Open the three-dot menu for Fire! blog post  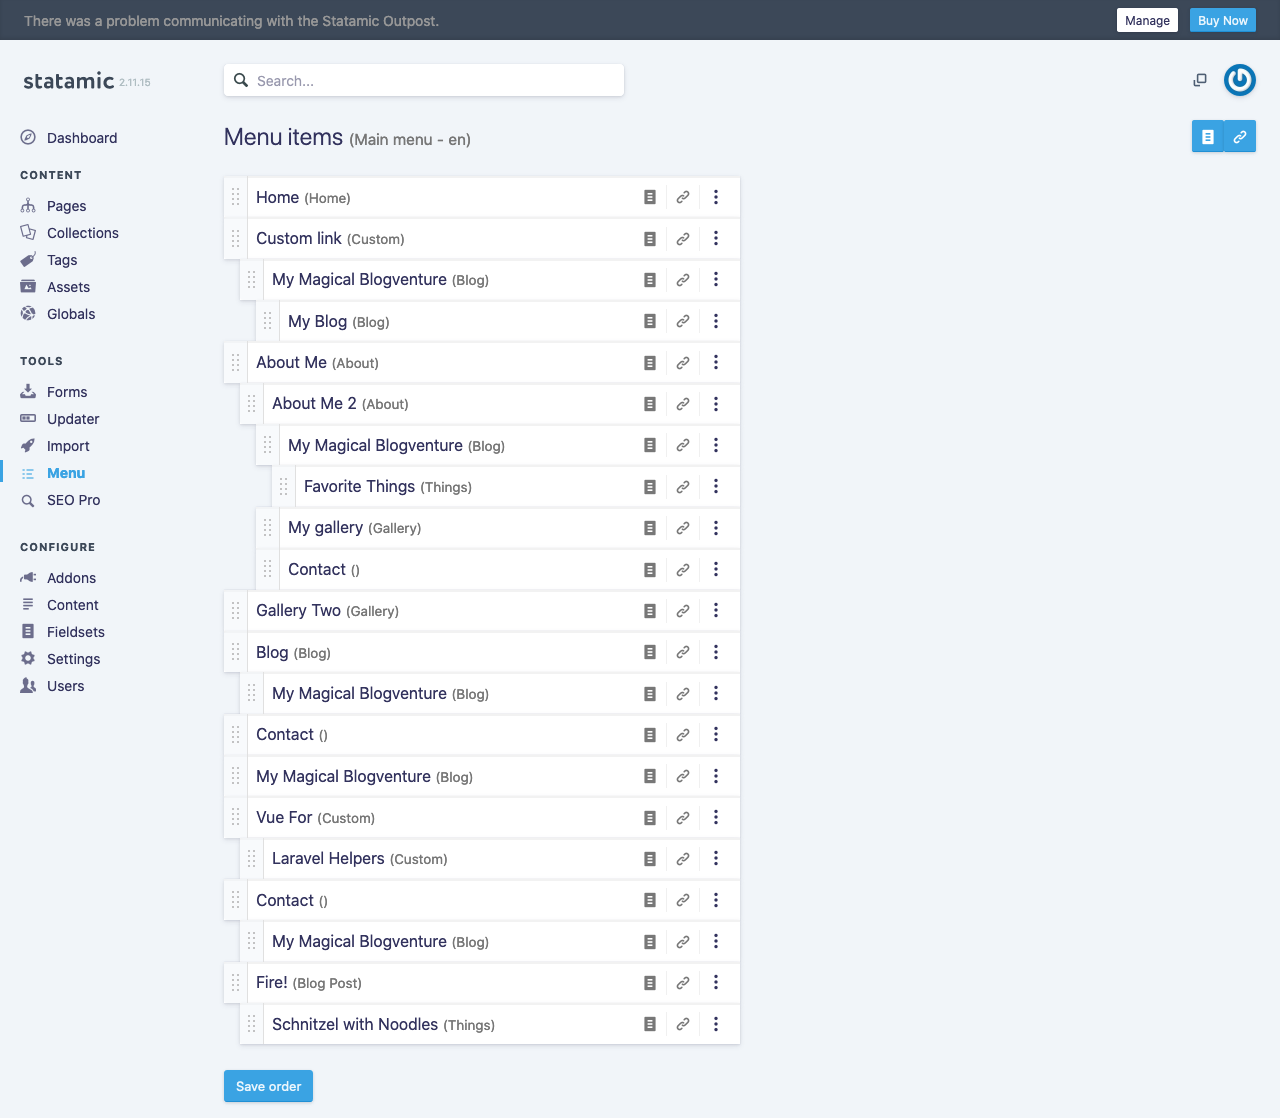(716, 982)
